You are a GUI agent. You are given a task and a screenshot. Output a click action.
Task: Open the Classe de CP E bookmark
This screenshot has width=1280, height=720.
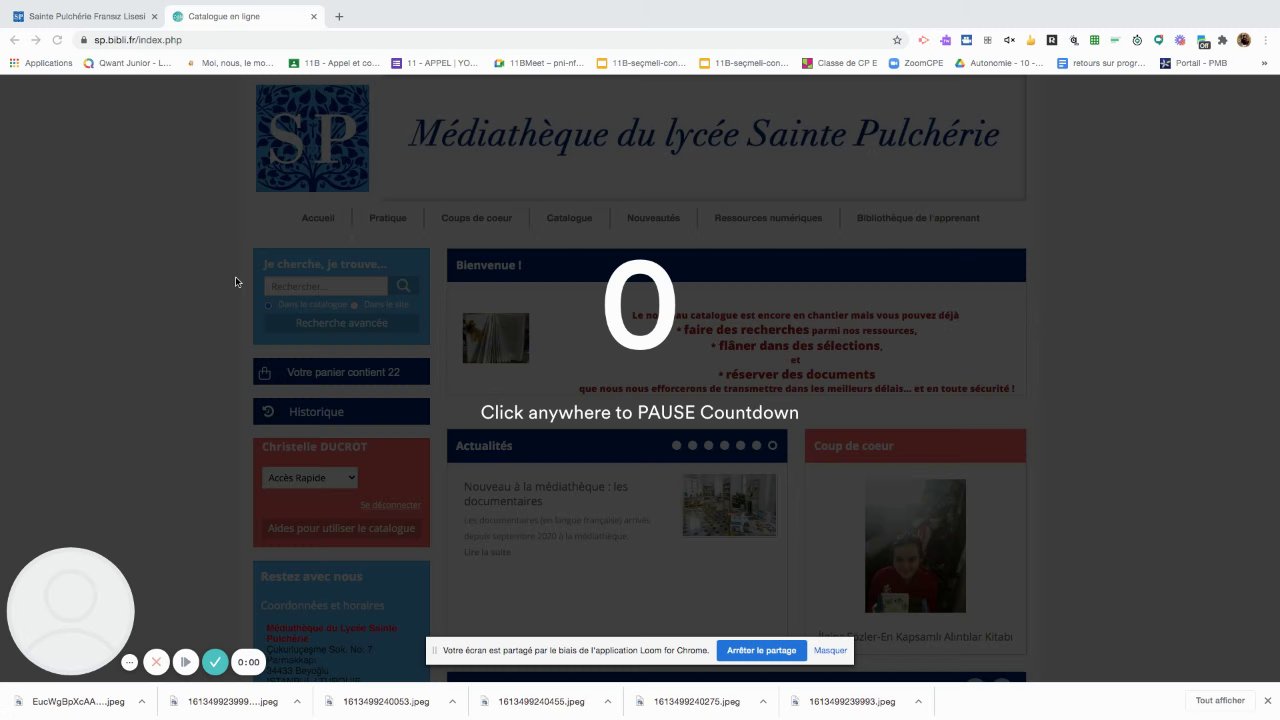click(x=840, y=63)
